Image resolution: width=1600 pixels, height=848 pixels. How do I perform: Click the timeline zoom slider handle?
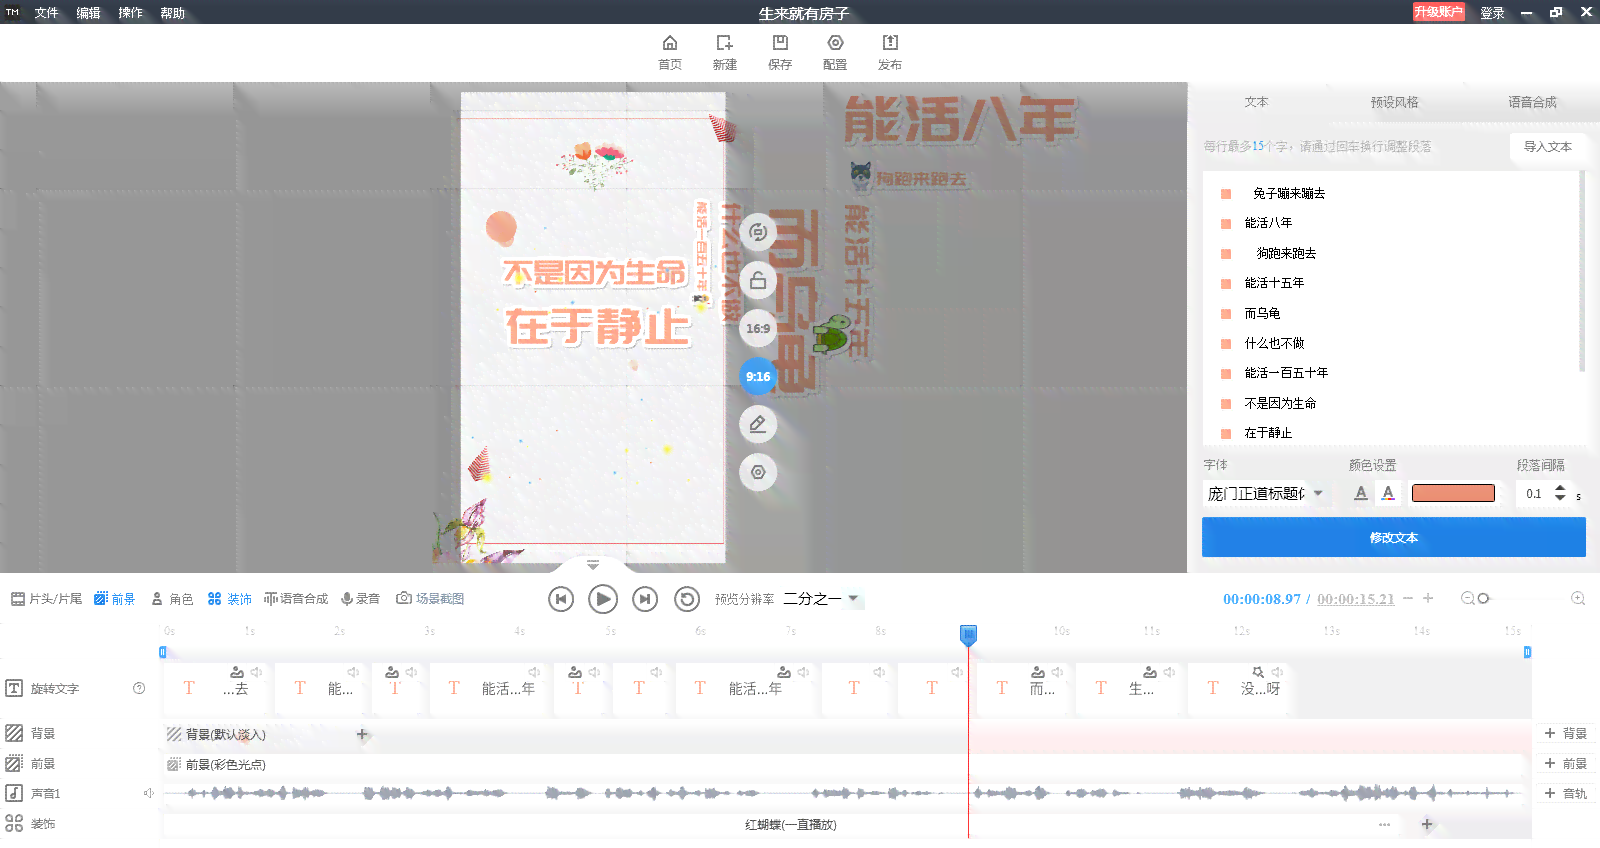(x=1484, y=598)
